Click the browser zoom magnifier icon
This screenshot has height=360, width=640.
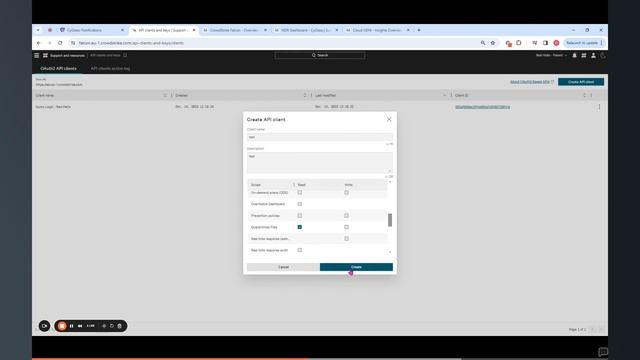pos(483,43)
